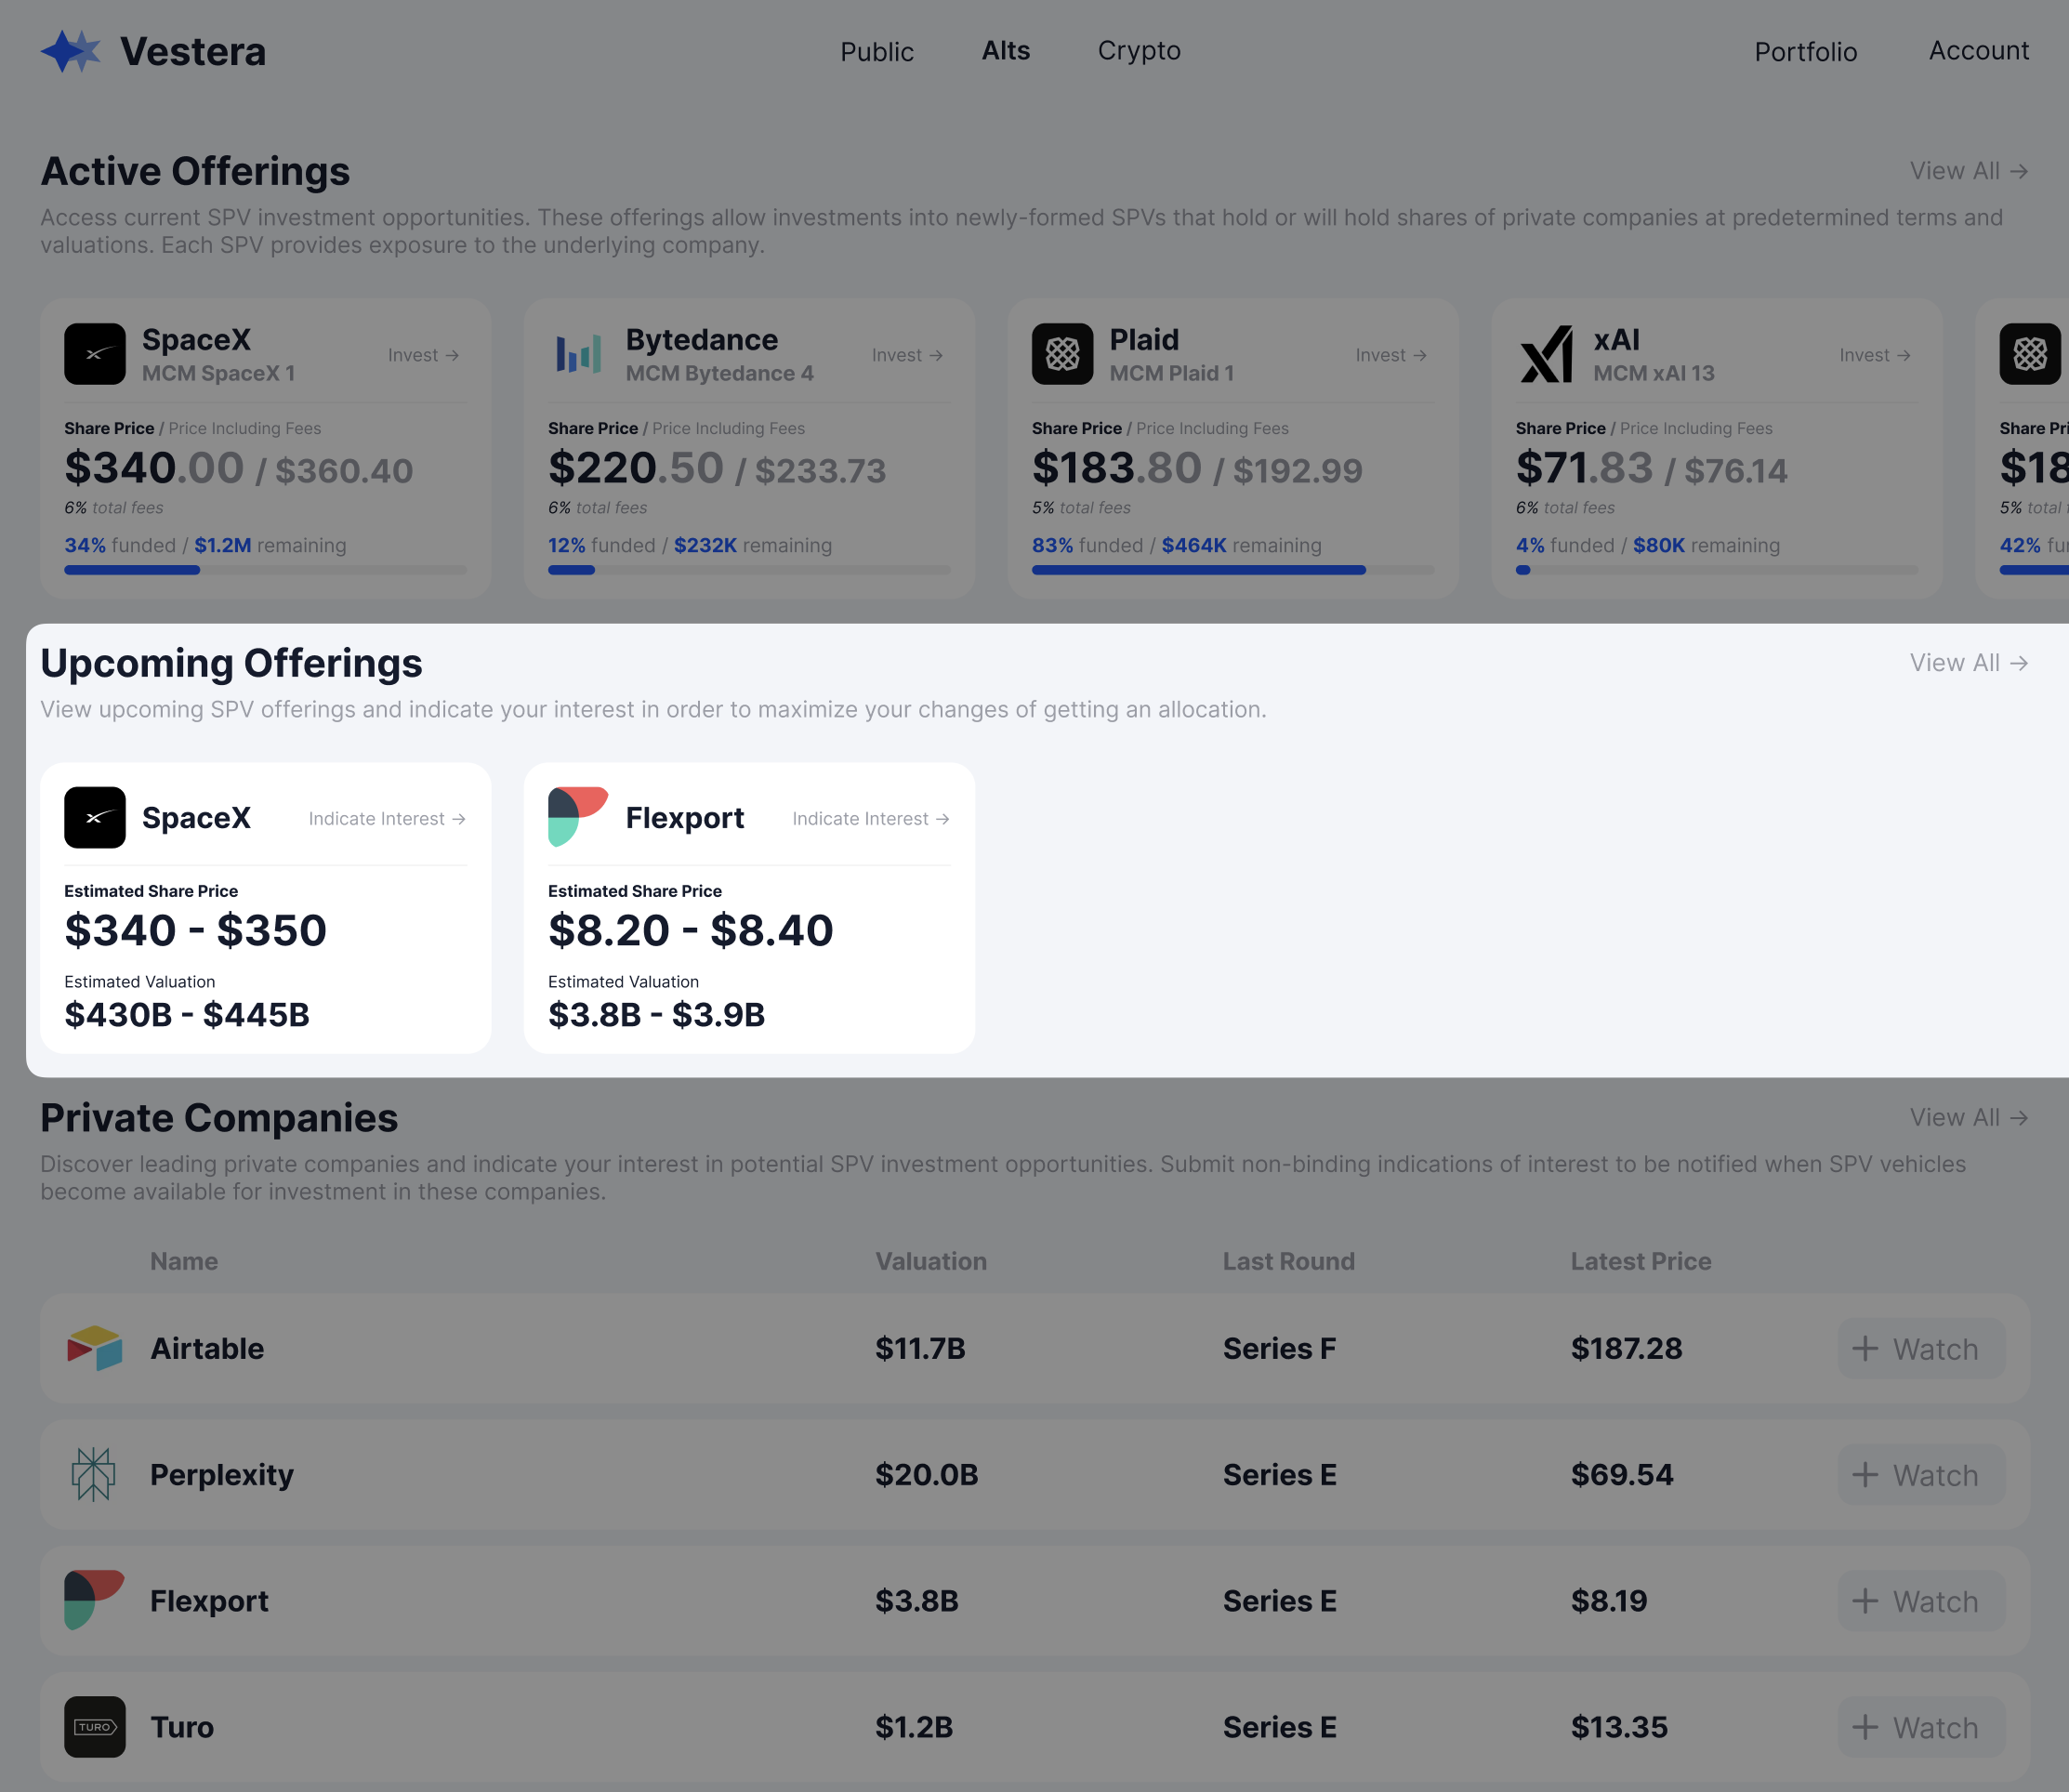Click the Perplexity logo icon

coord(95,1474)
